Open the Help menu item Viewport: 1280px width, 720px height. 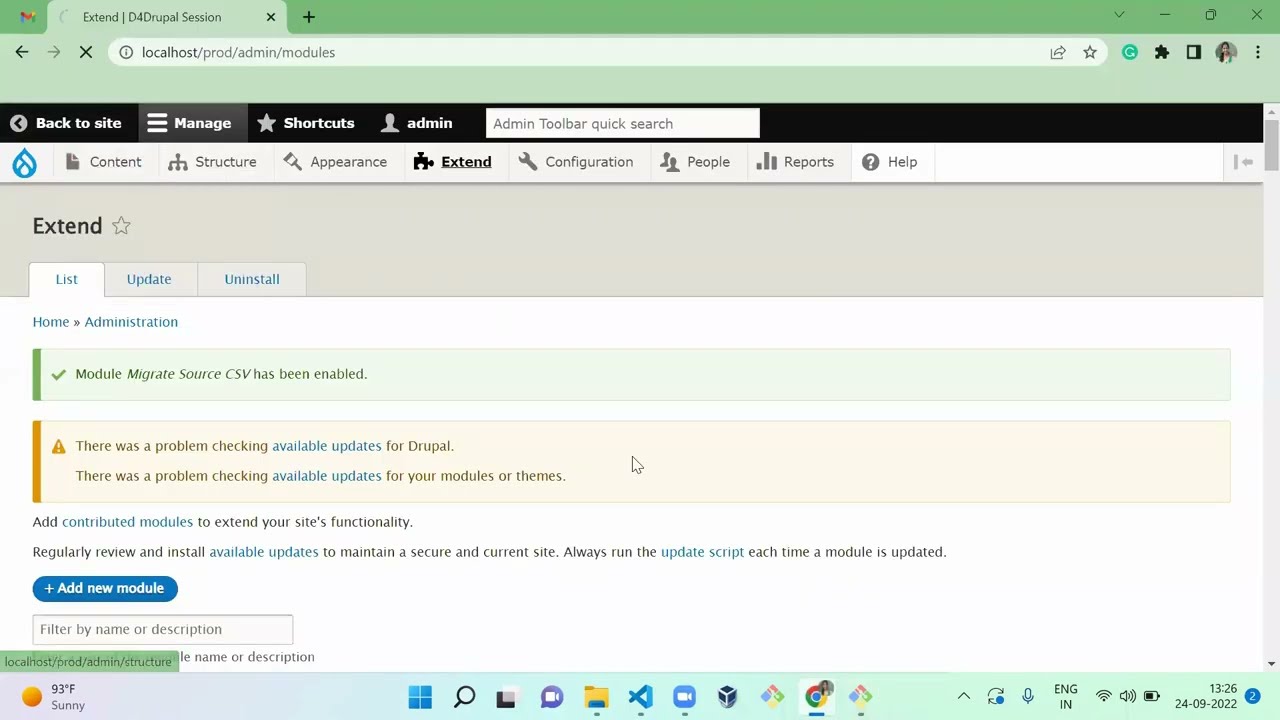pyautogui.click(x=889, y=162)
